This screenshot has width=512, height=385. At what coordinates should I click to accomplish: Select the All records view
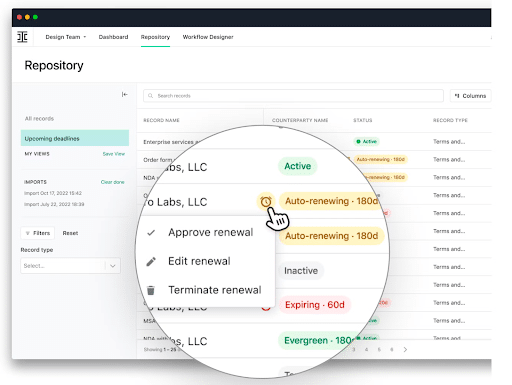(39, 118)
